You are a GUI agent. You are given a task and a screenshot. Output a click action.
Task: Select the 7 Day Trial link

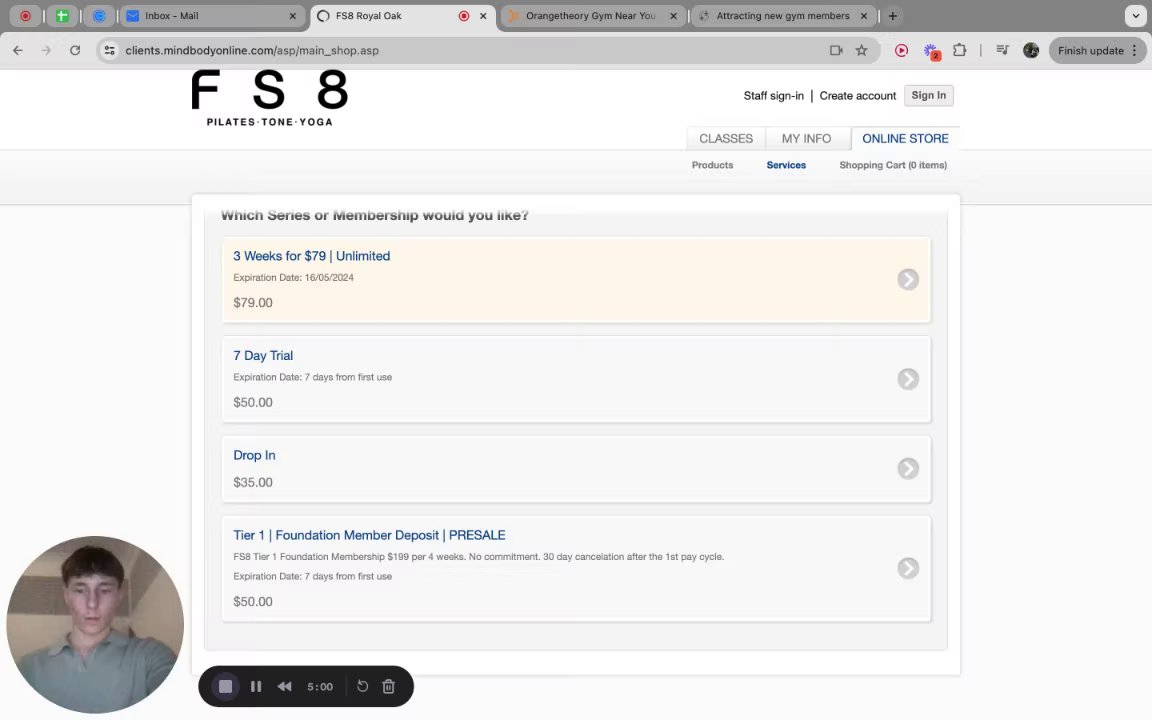(263, 356)
